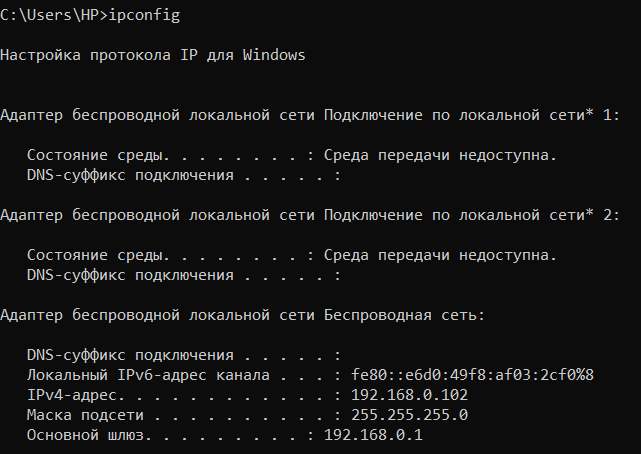Image resolution: width=641 pixels, height=454 pixels.
Task: Click the default gateway 192.168.0.1
Action: (x=373, y=435)
